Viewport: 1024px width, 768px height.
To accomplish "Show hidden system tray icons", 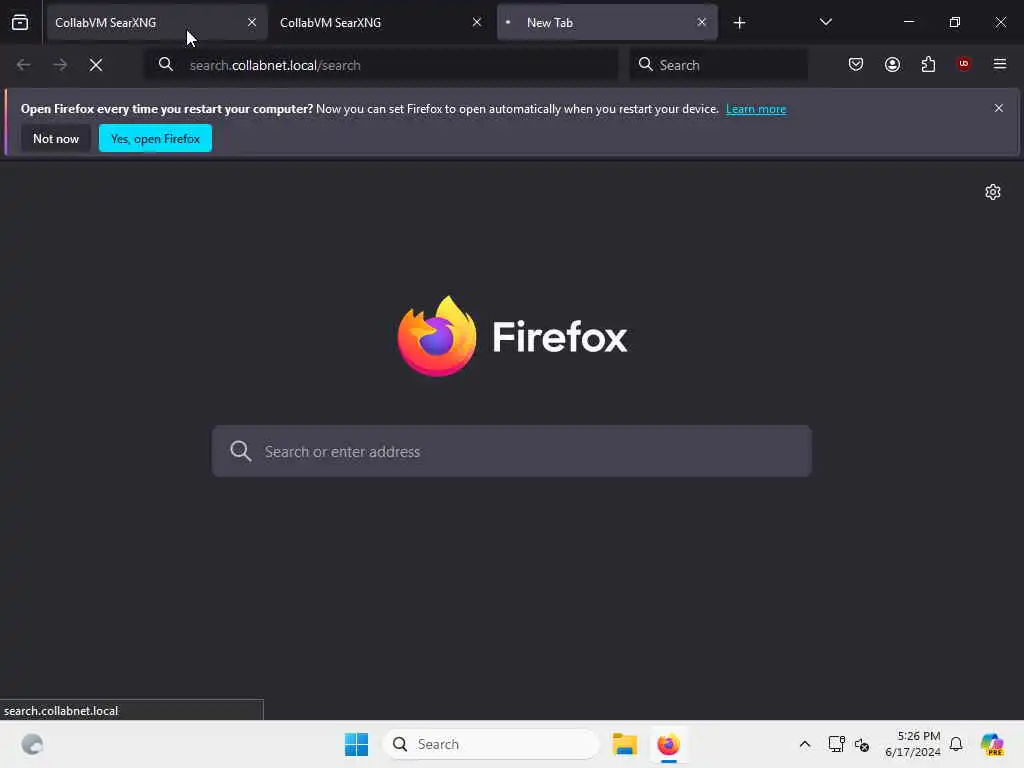I will pyautogui.click(x=805, y=744).
